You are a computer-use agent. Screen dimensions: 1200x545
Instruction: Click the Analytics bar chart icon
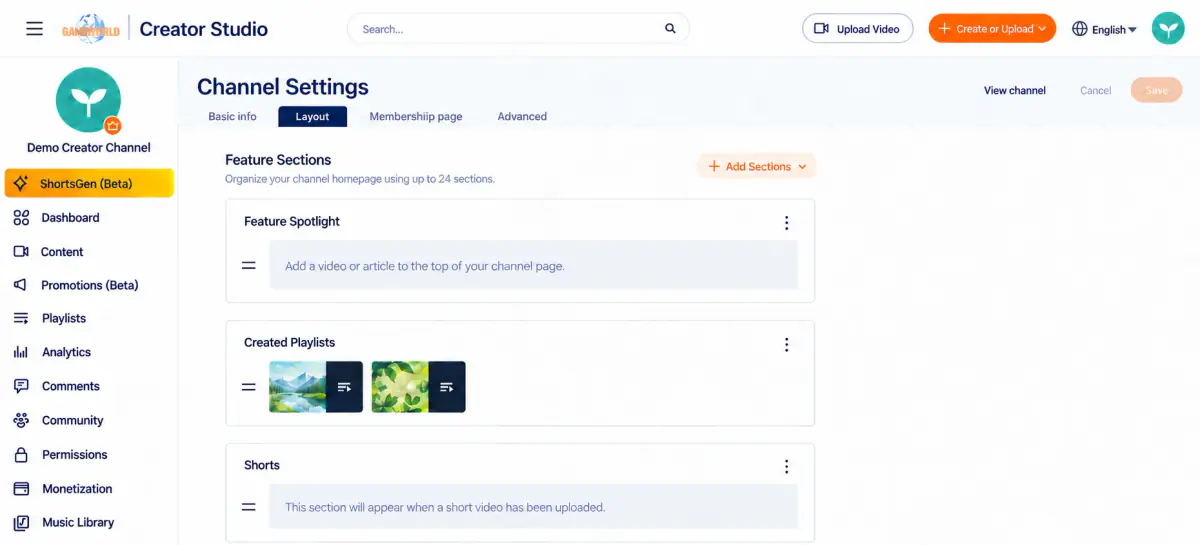(x=21, y=352)
